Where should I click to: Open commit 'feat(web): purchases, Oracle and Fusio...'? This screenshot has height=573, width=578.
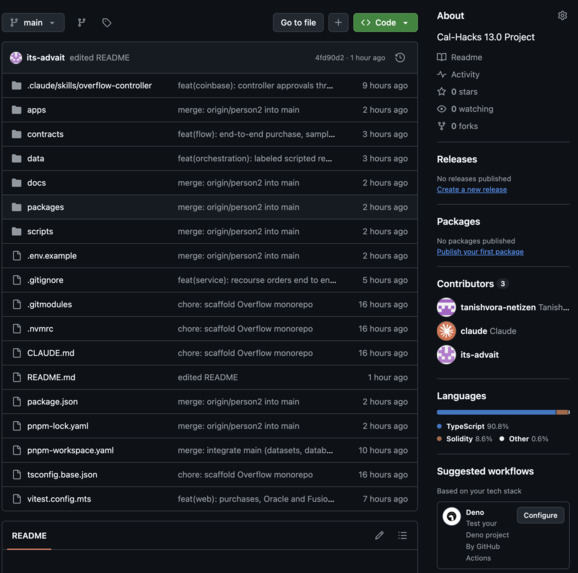tap(256, 499)
